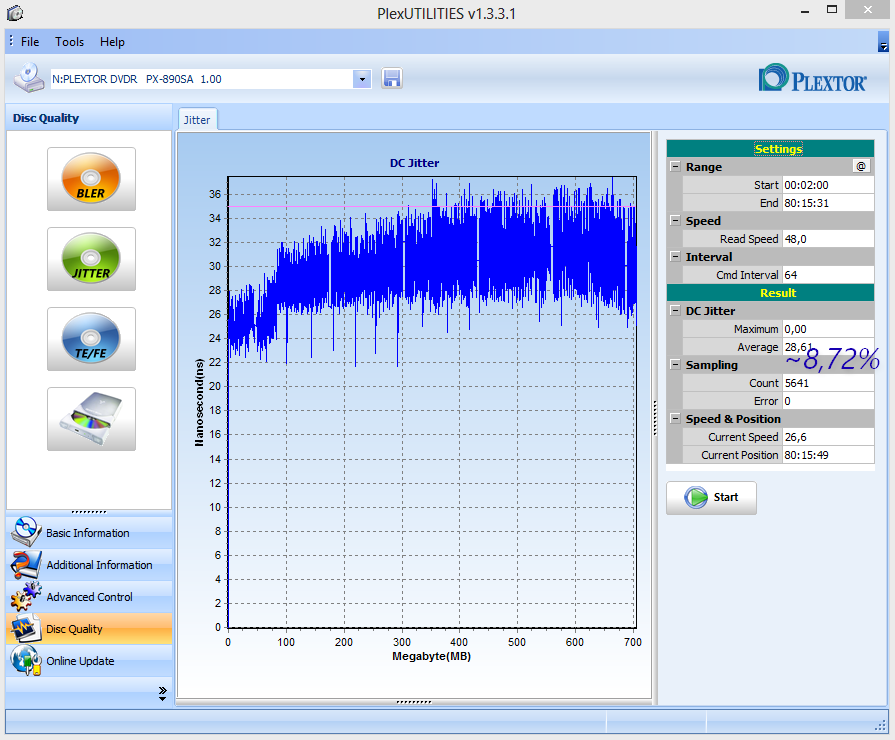
Task: Click the green play icon on Start
Action: [x=696, y=497]
